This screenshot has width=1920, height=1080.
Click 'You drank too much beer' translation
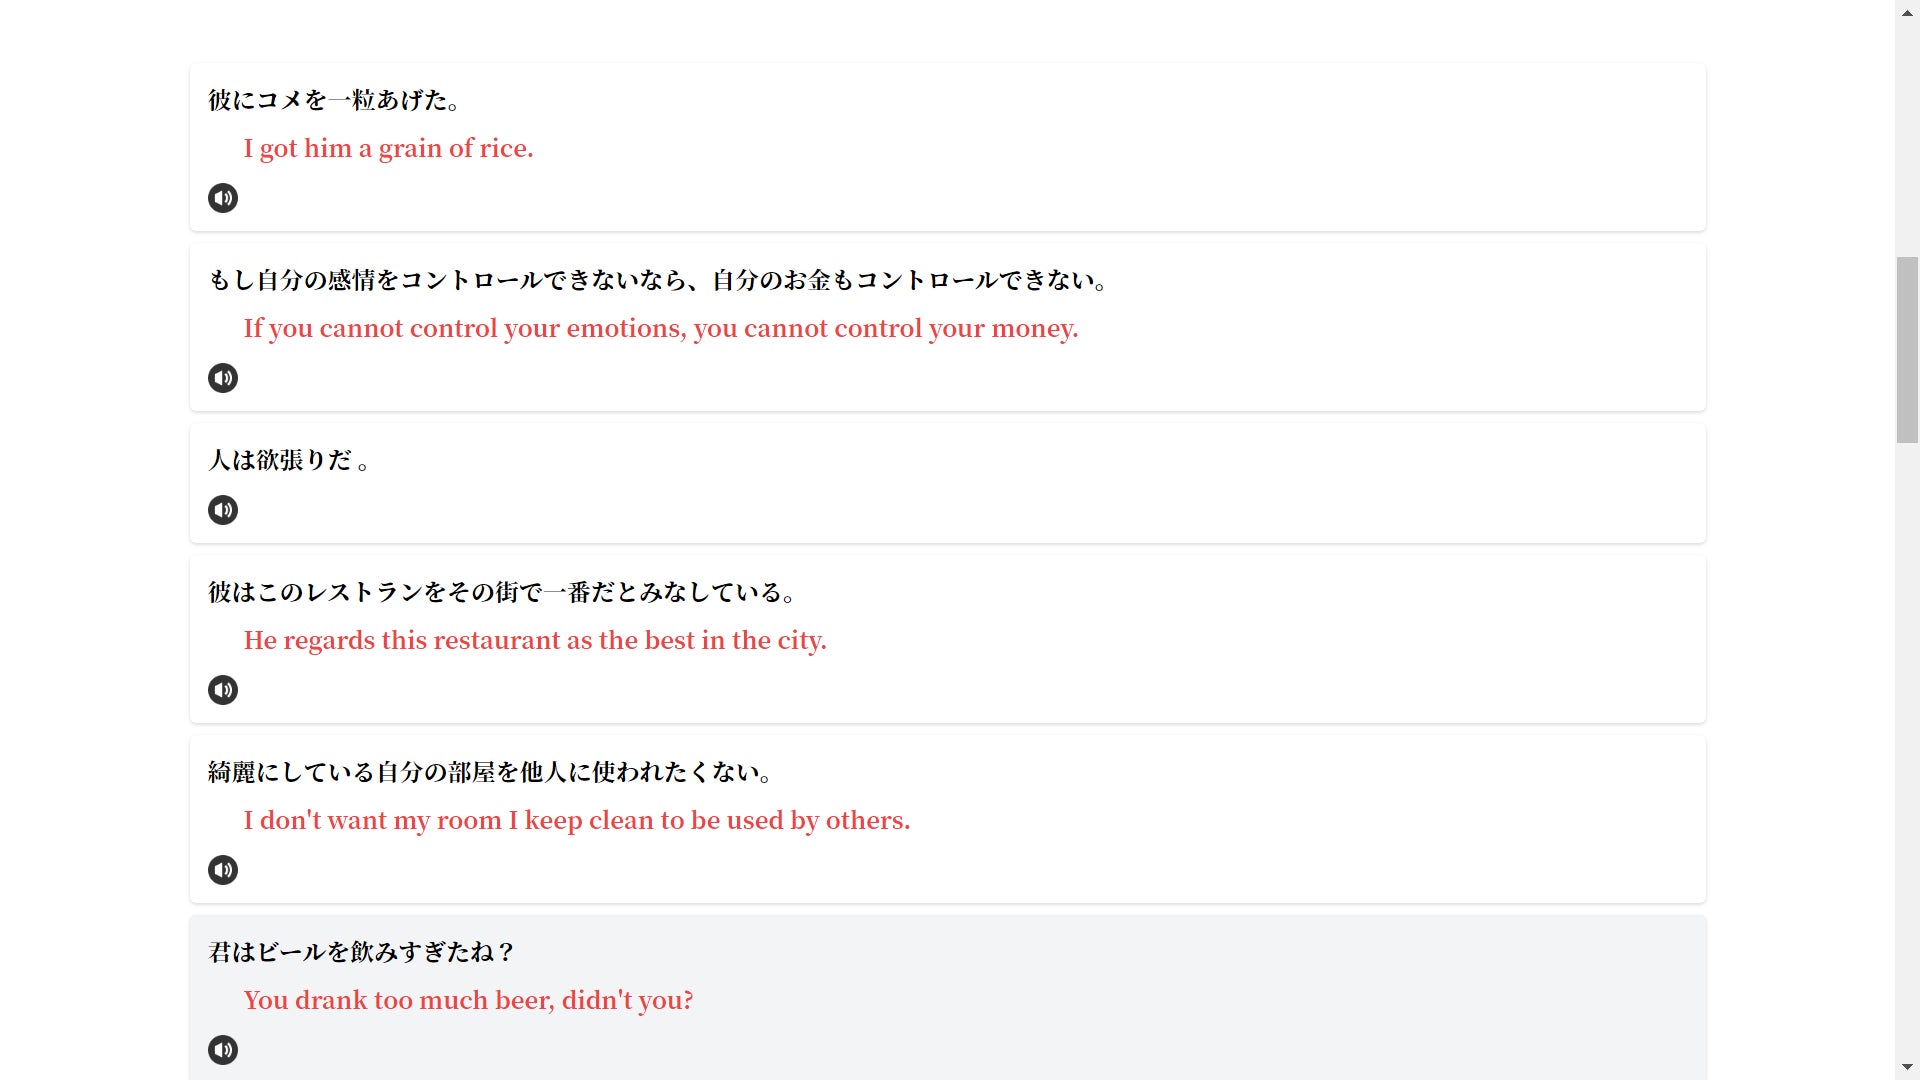point(468,1000)
